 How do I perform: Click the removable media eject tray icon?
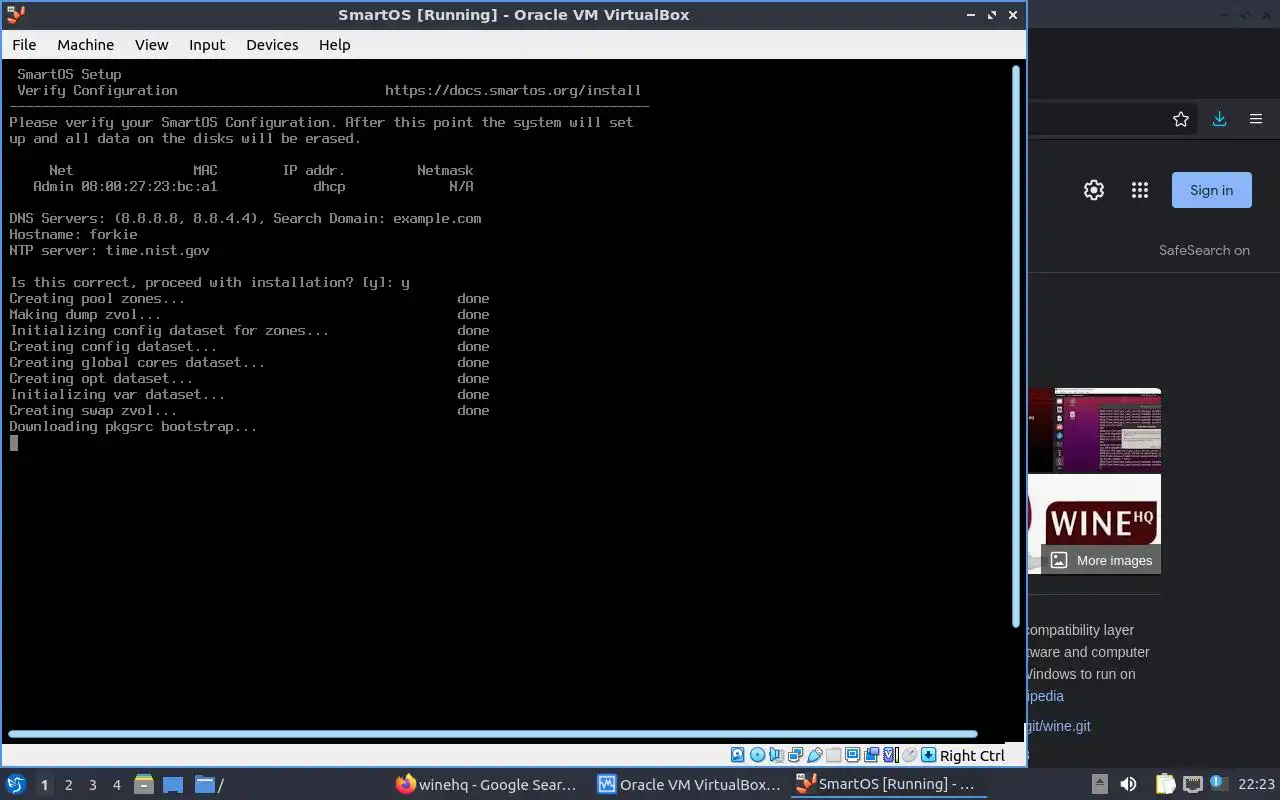(x=1099, y=784)
